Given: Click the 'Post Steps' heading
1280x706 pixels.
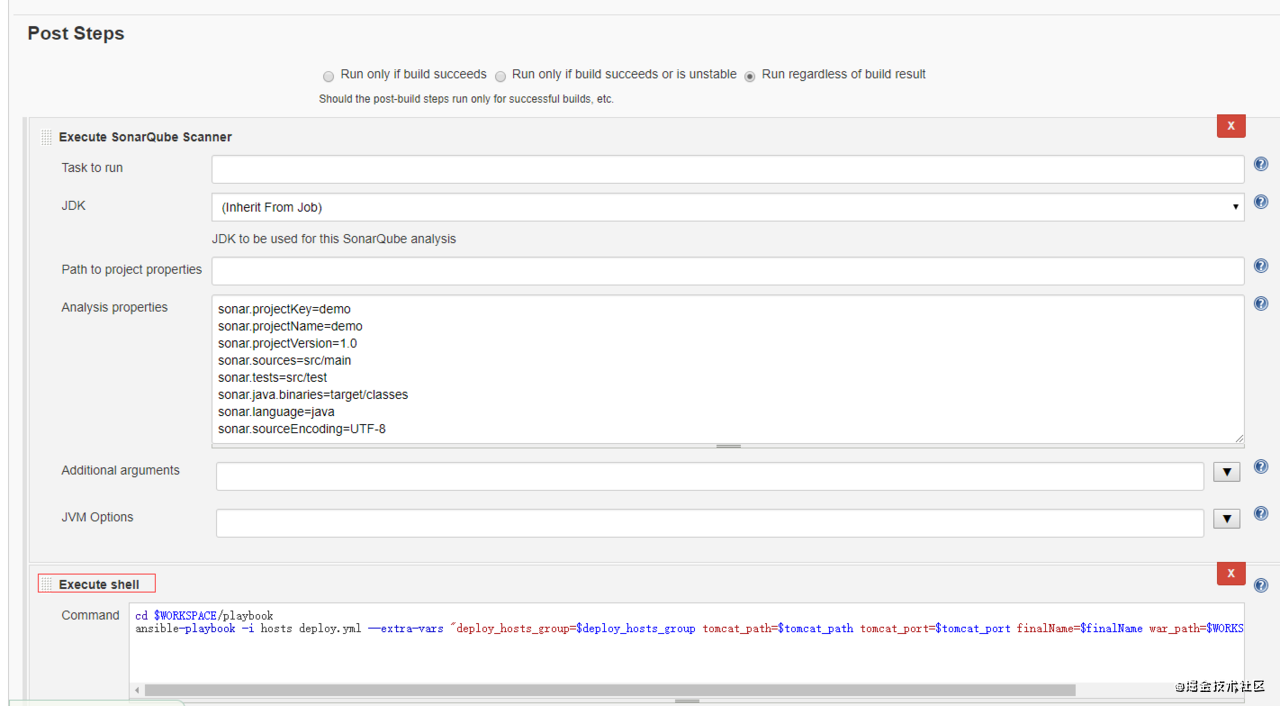Looking at the screenshot, I should coord(76,33).
